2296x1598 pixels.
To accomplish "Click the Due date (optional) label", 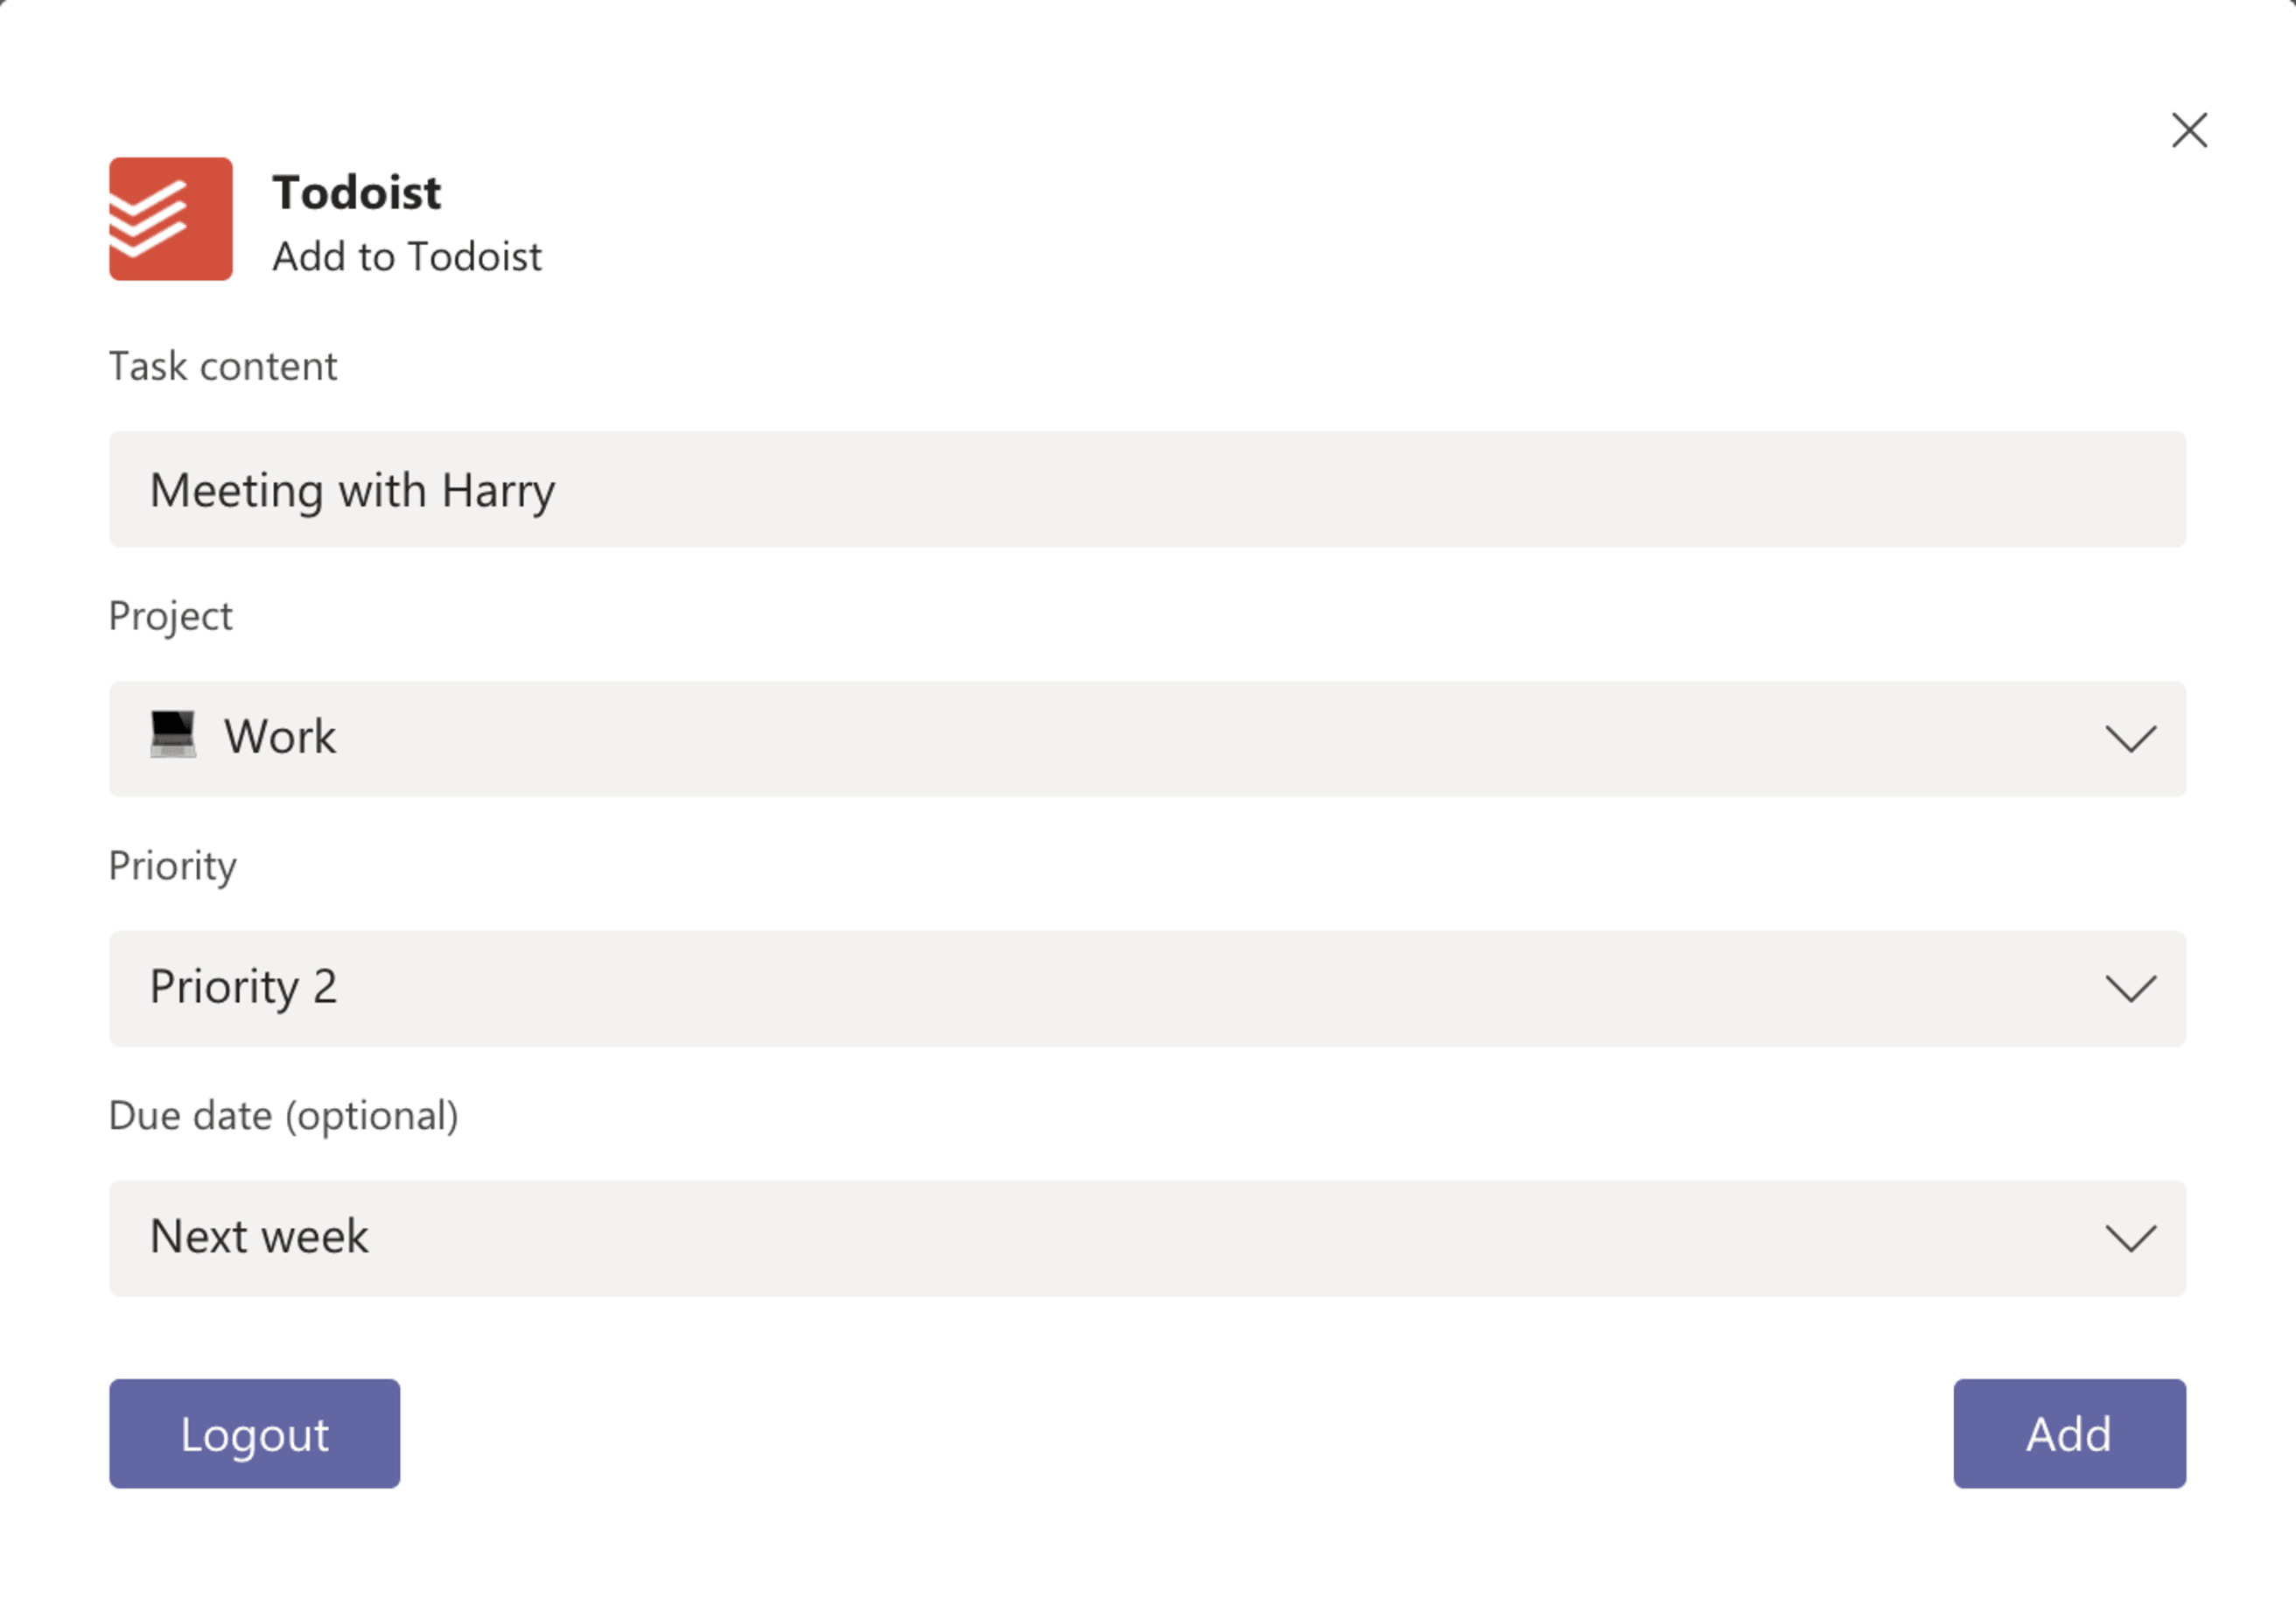I will (x=284, y=1115).
